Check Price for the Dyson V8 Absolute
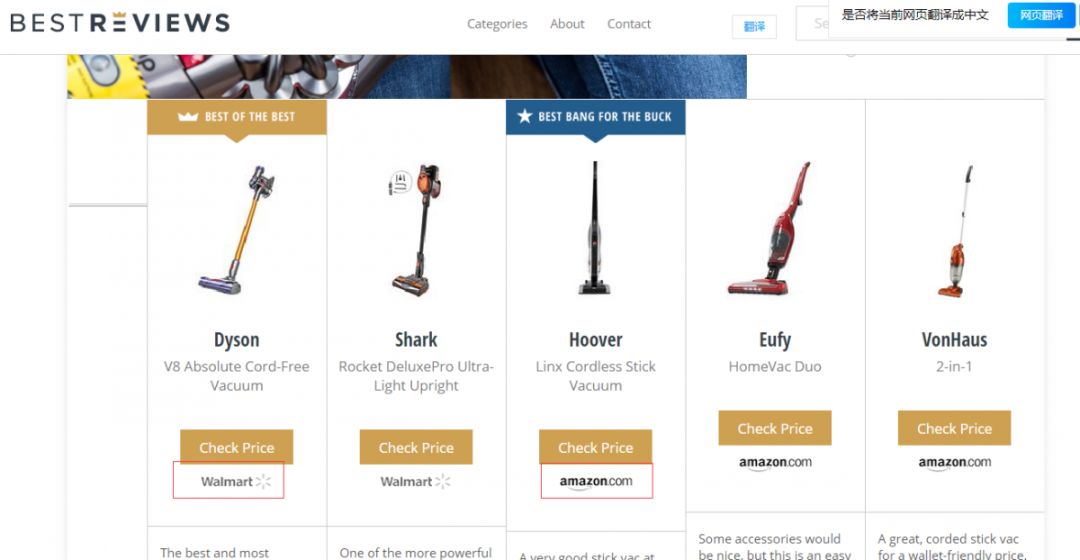This screenshot has height=560, width=1080. point(237,447)
